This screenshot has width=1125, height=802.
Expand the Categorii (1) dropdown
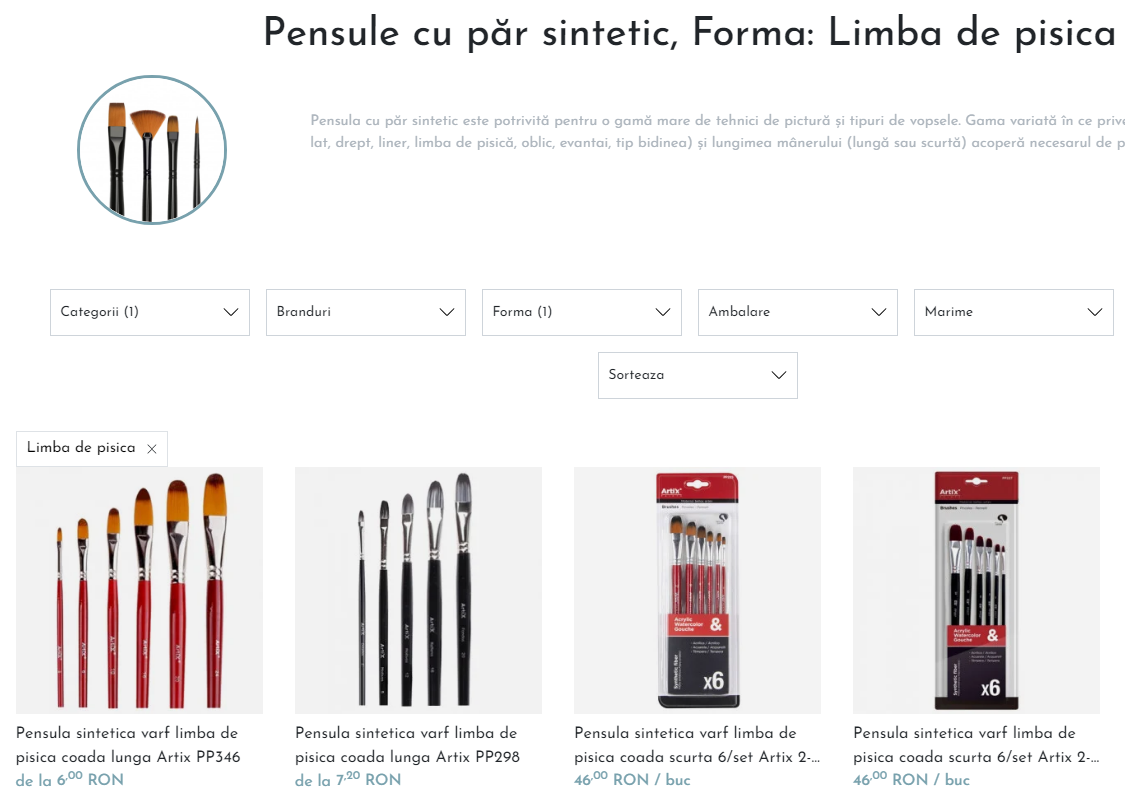(150, 312)
